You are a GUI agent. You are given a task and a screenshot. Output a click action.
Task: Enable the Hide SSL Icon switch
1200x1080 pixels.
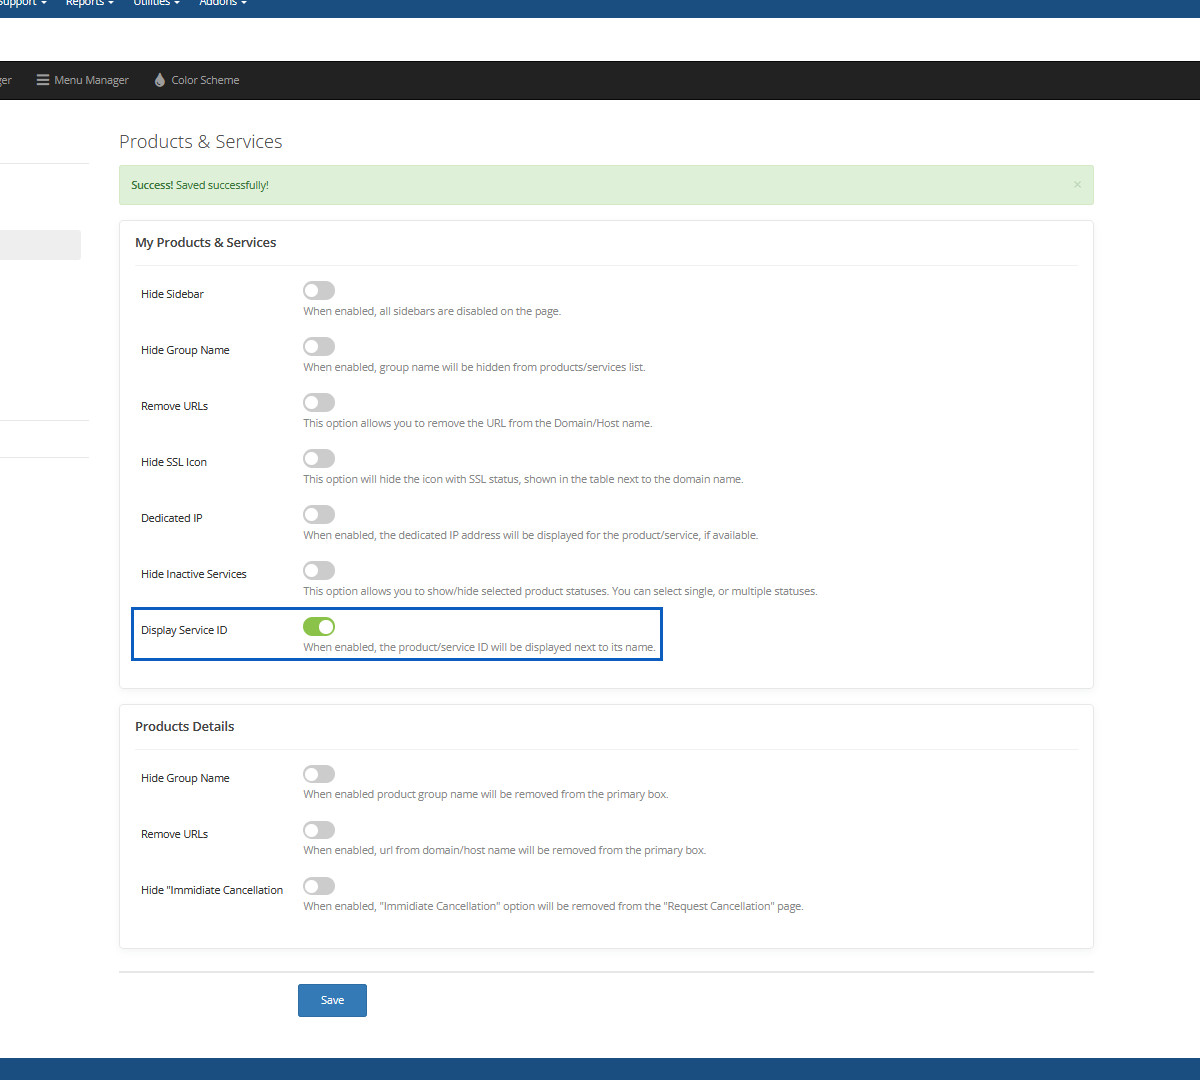click(x=319, y=459)
